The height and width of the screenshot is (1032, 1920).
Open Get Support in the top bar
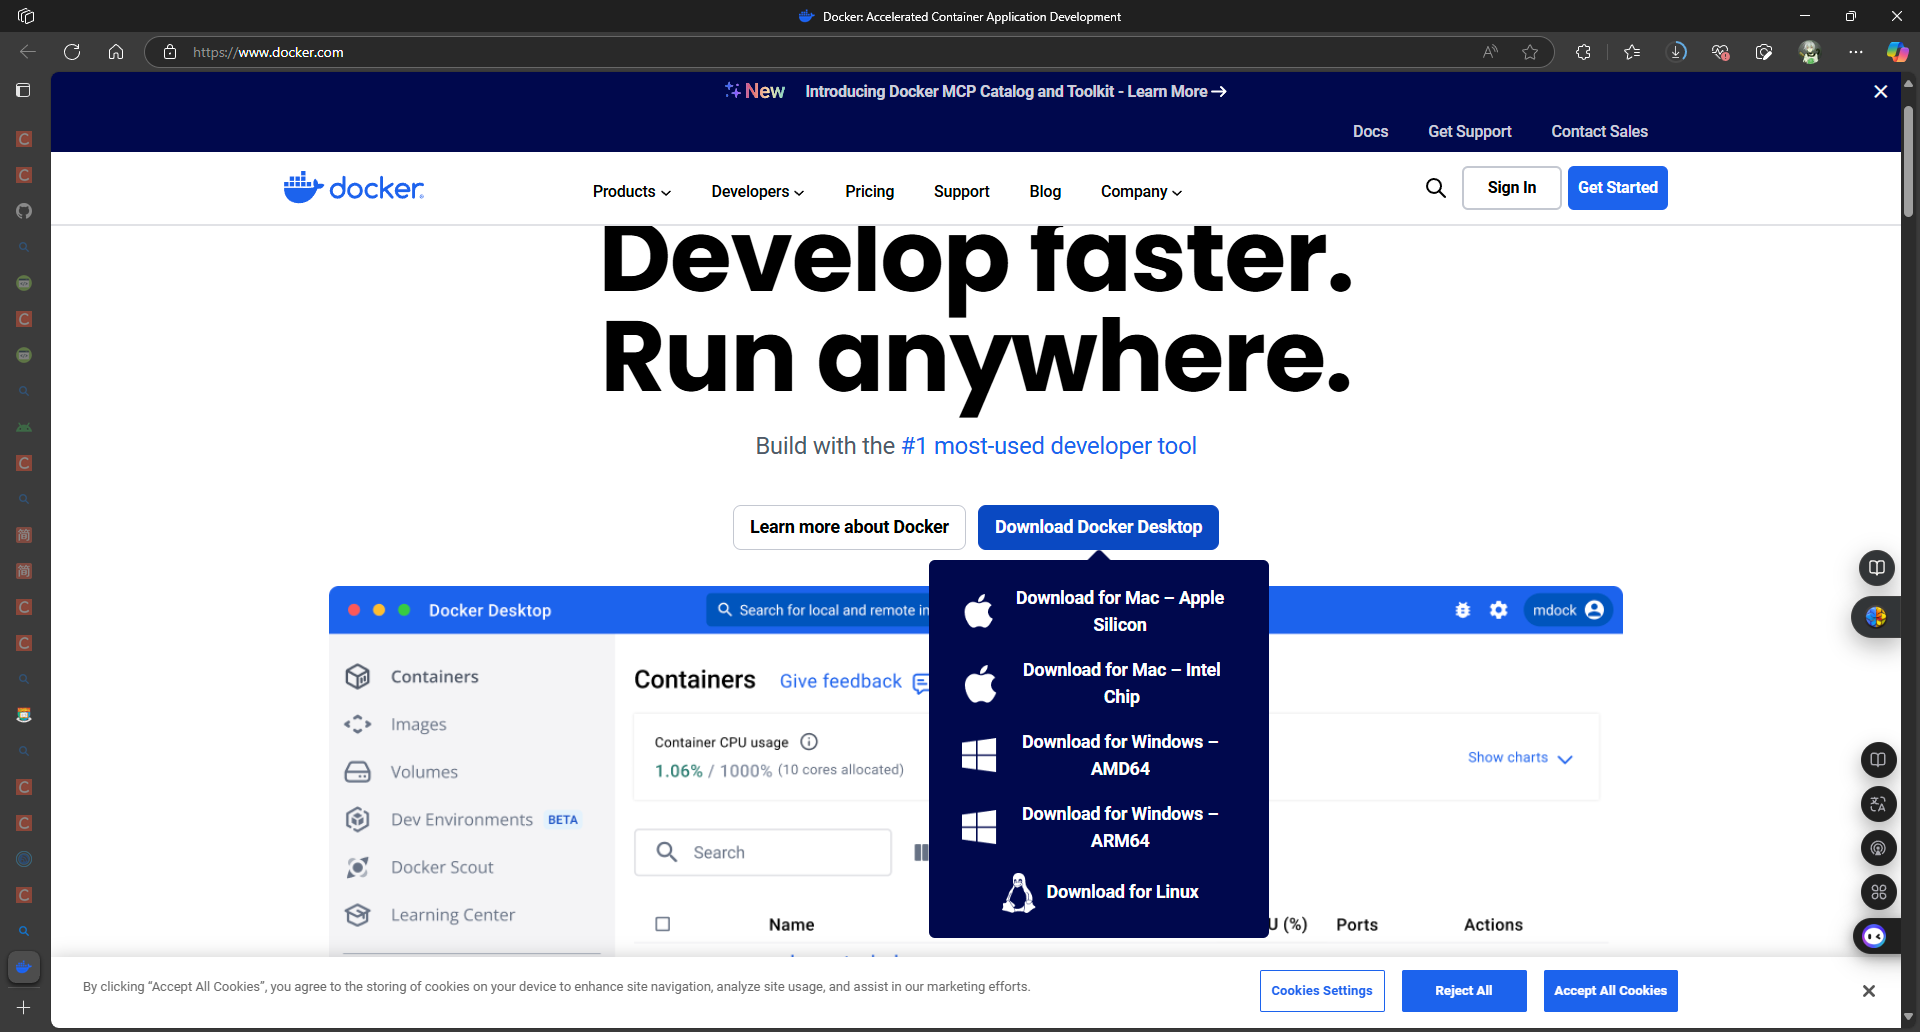1469,131
